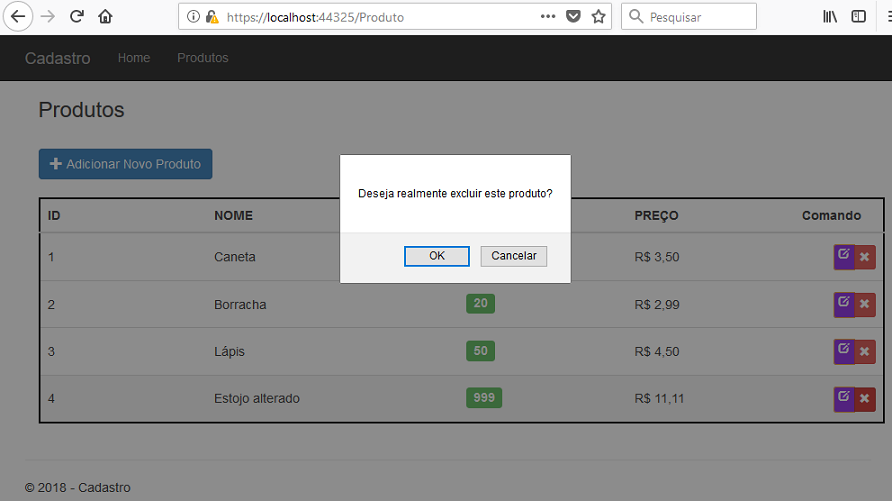Image resolution: width=892 pixels, height=501 pixels.
Task: Click the magnifier icon in Pesquisar box
Action: pyautogui.click(x=636, y=16)
